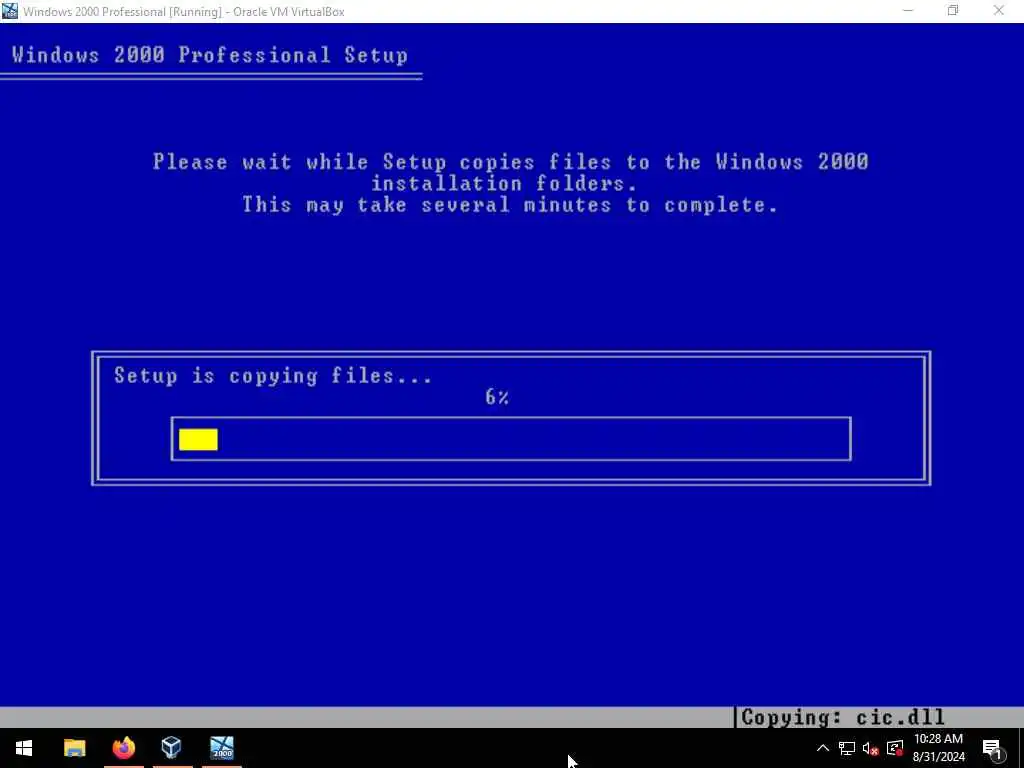Click the muted volume tray icon

click(871, 748)
